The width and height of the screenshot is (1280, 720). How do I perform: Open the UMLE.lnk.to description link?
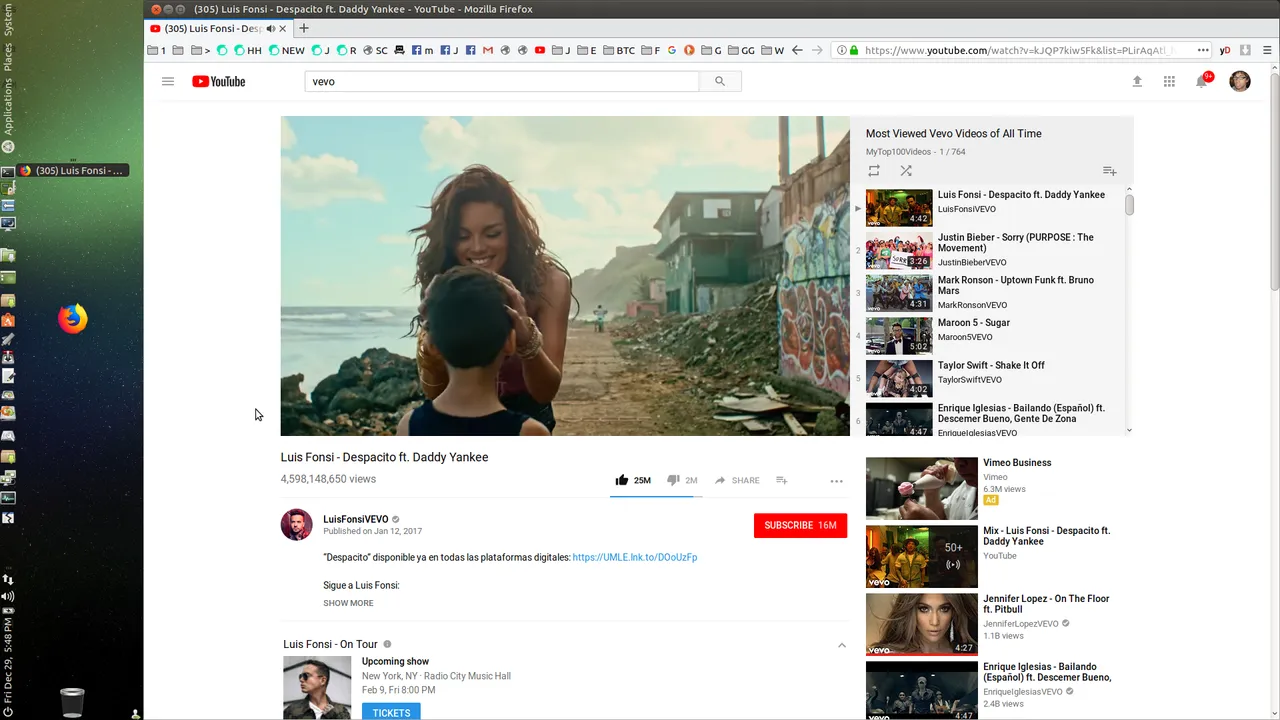pyautogui.click(x=634, y=557)
